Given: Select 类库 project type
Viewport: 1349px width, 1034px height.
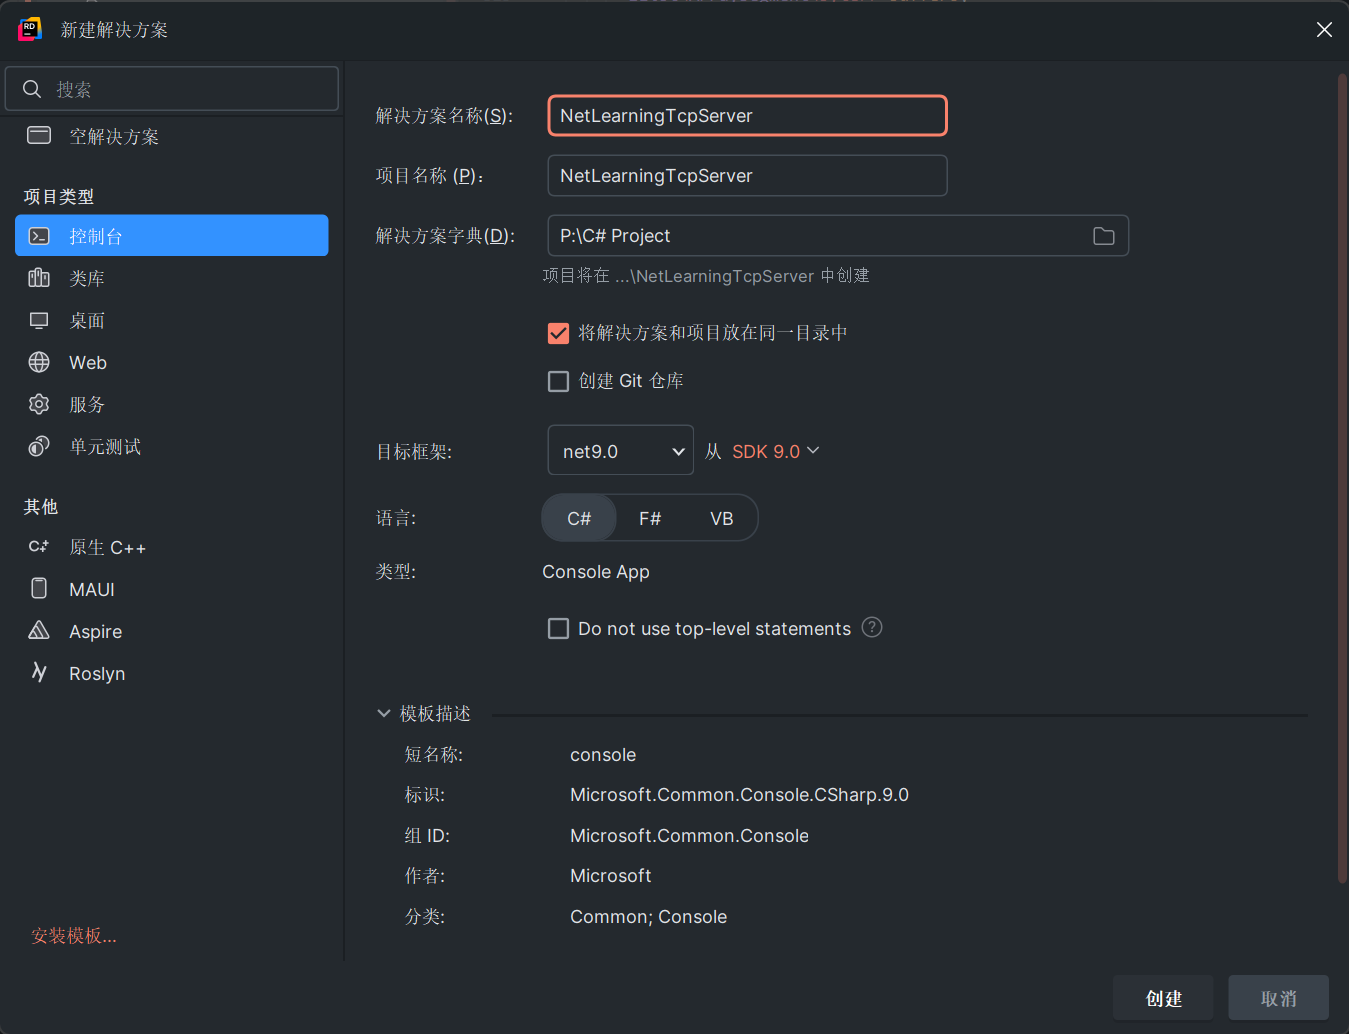Looking at the screenshot, I should tap(172, 278).
